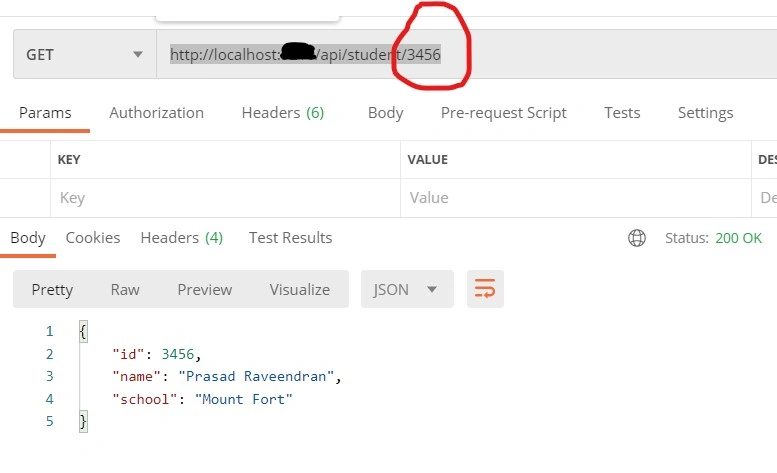This screenshot has height=473, width=777.
Task: Switch to the request Body tab
Action: click(x=386, y=113)
